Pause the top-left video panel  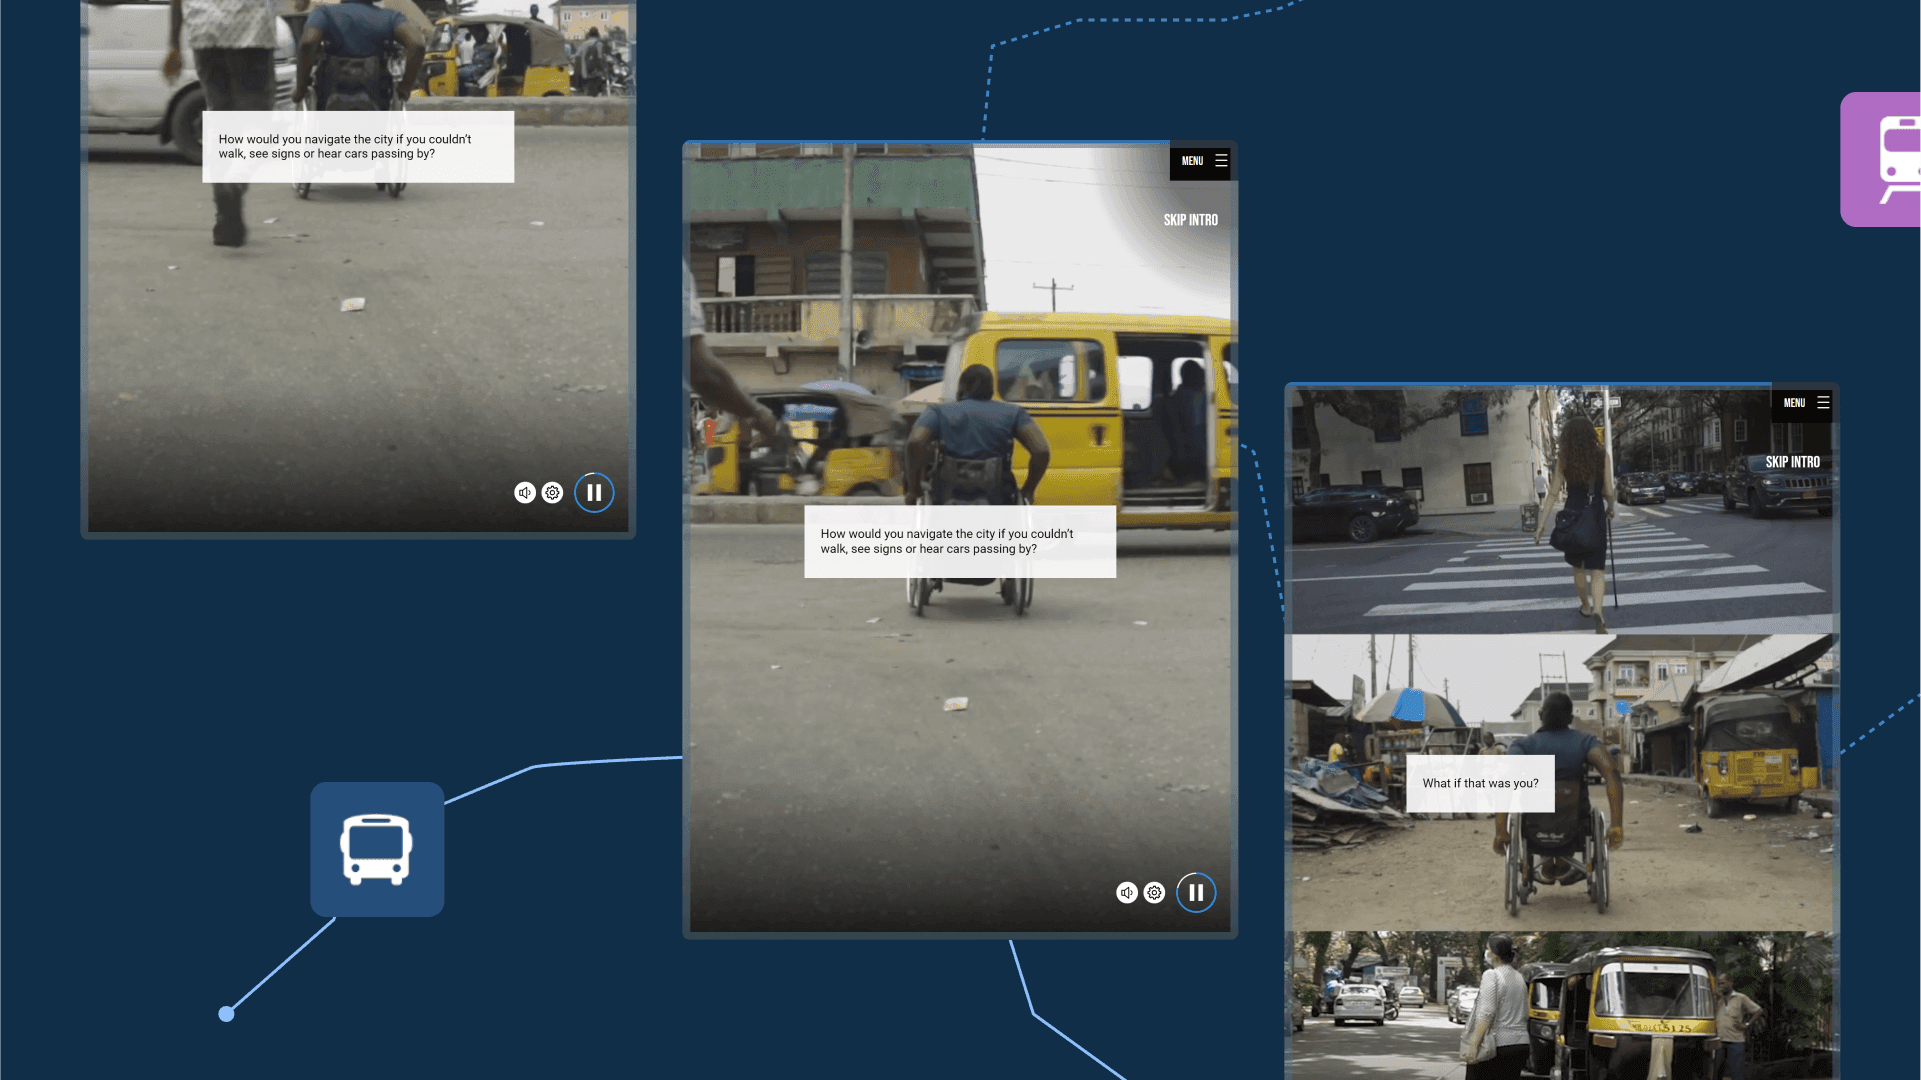pyautogui.click(x=594, y=492)
